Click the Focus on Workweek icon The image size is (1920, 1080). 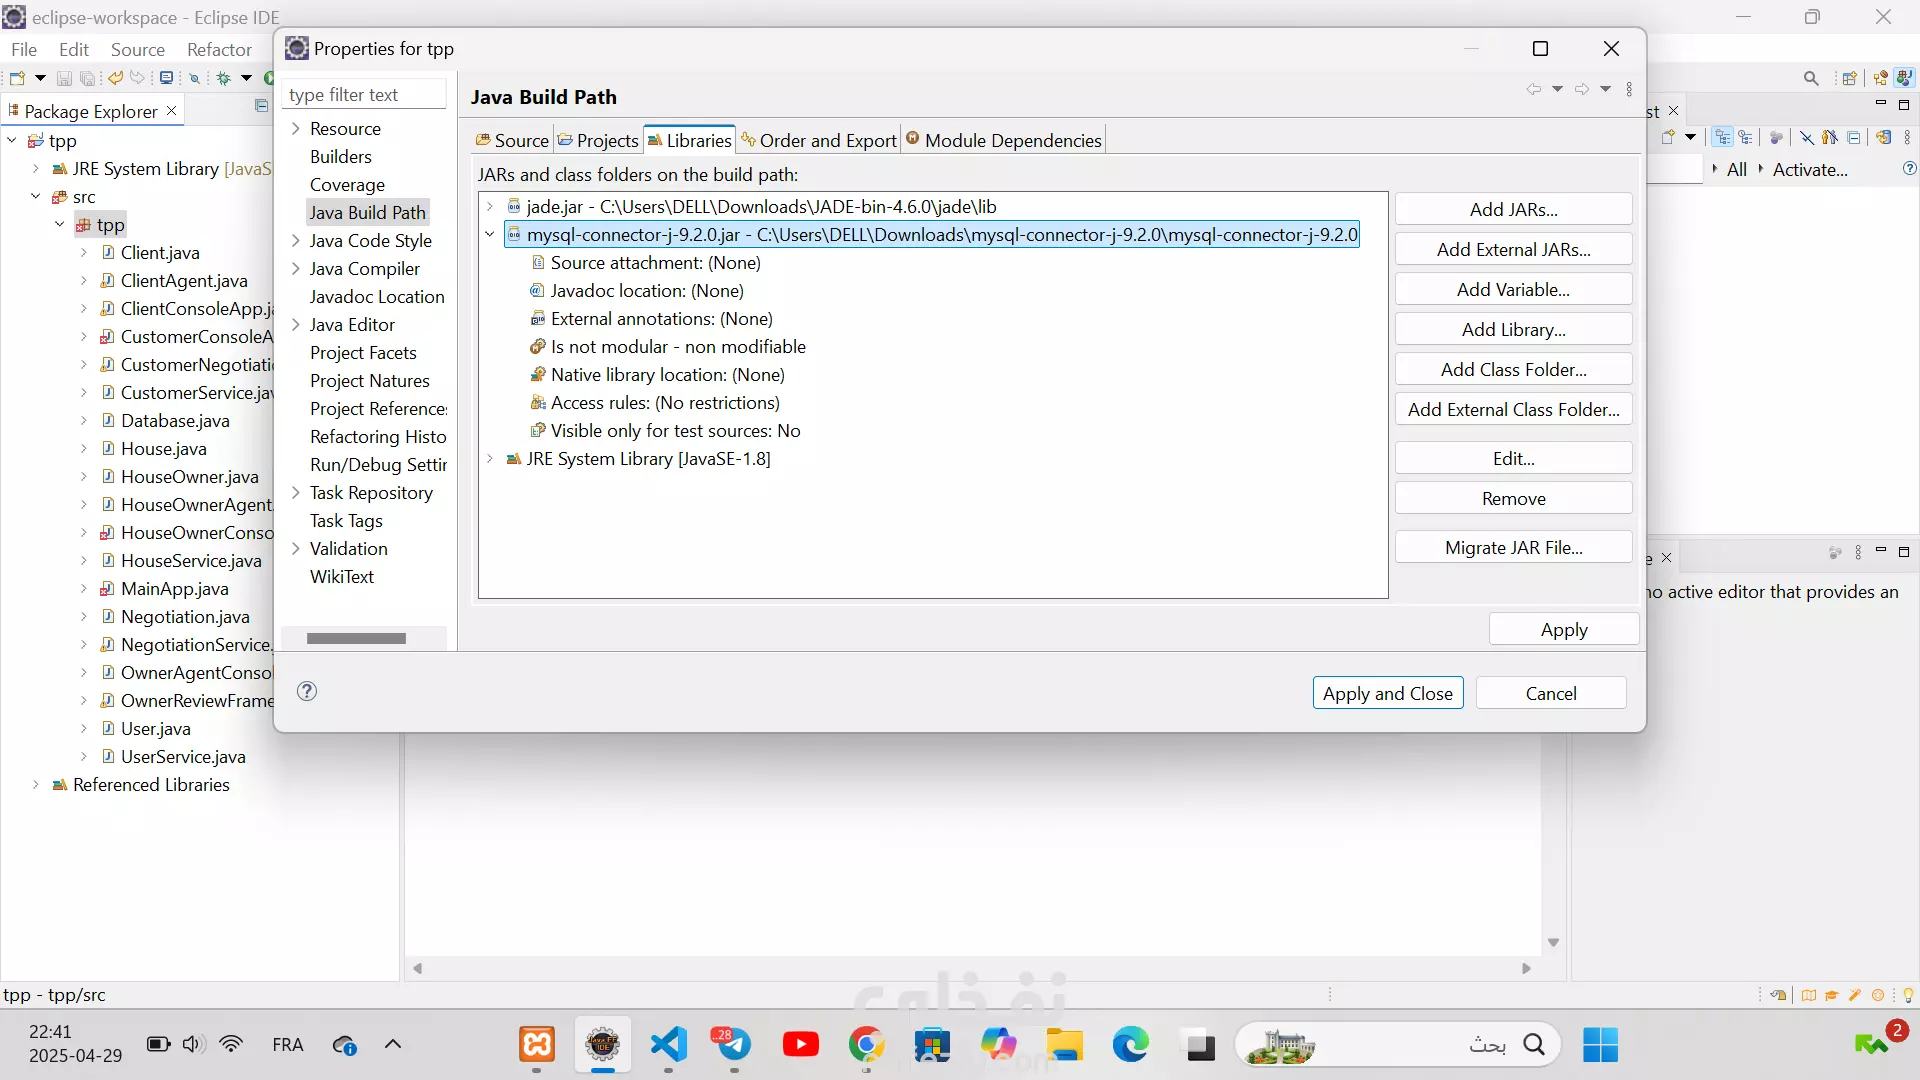(x=1777, y=137)
